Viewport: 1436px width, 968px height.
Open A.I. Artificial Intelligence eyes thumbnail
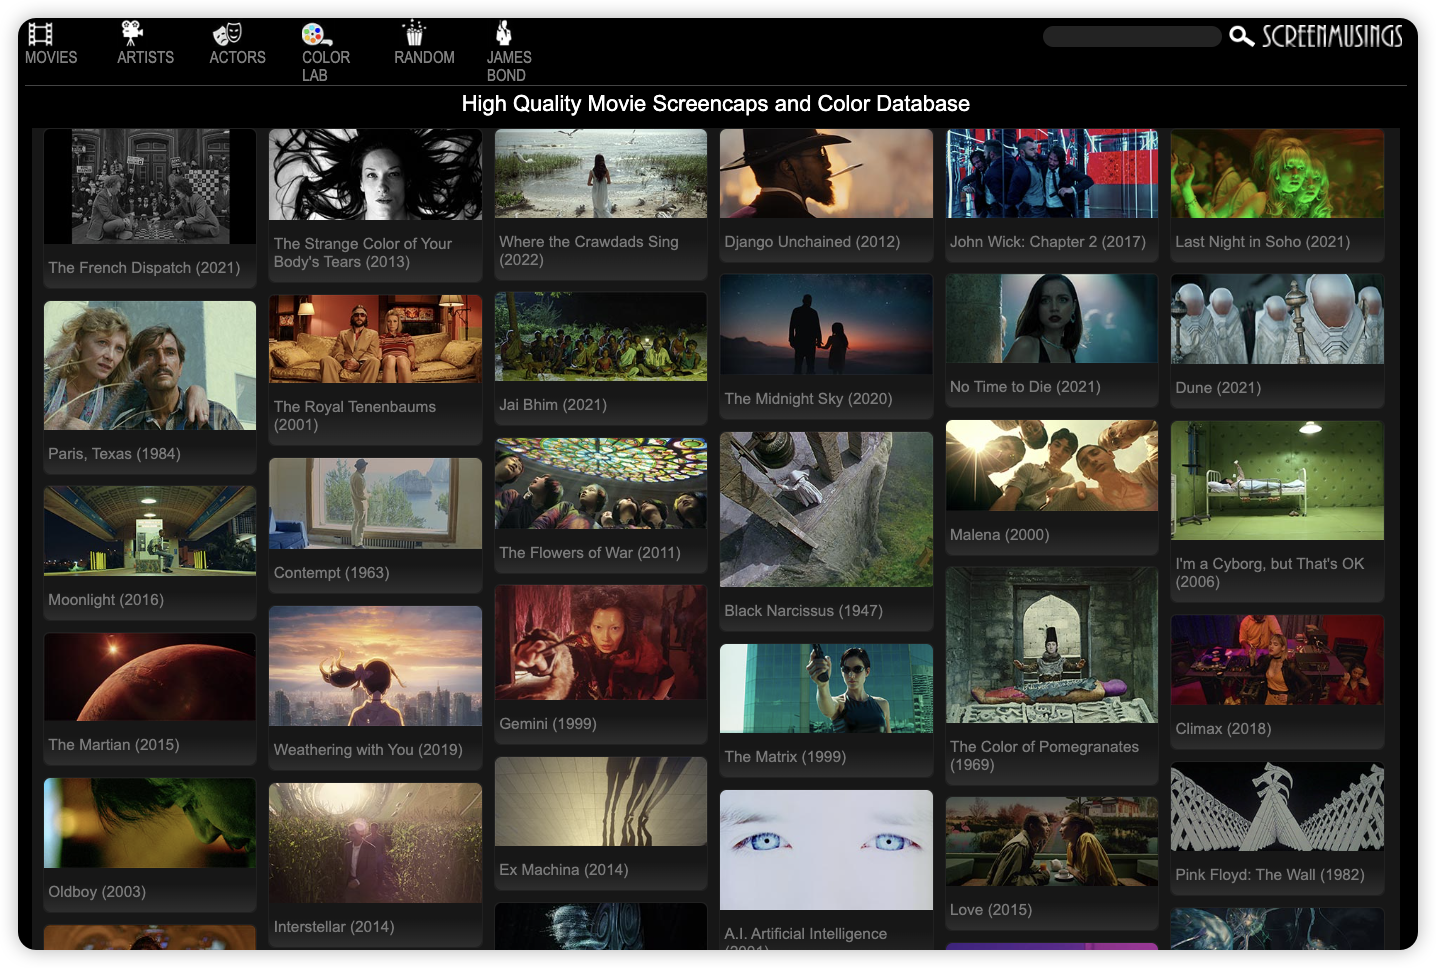(826, 850)
